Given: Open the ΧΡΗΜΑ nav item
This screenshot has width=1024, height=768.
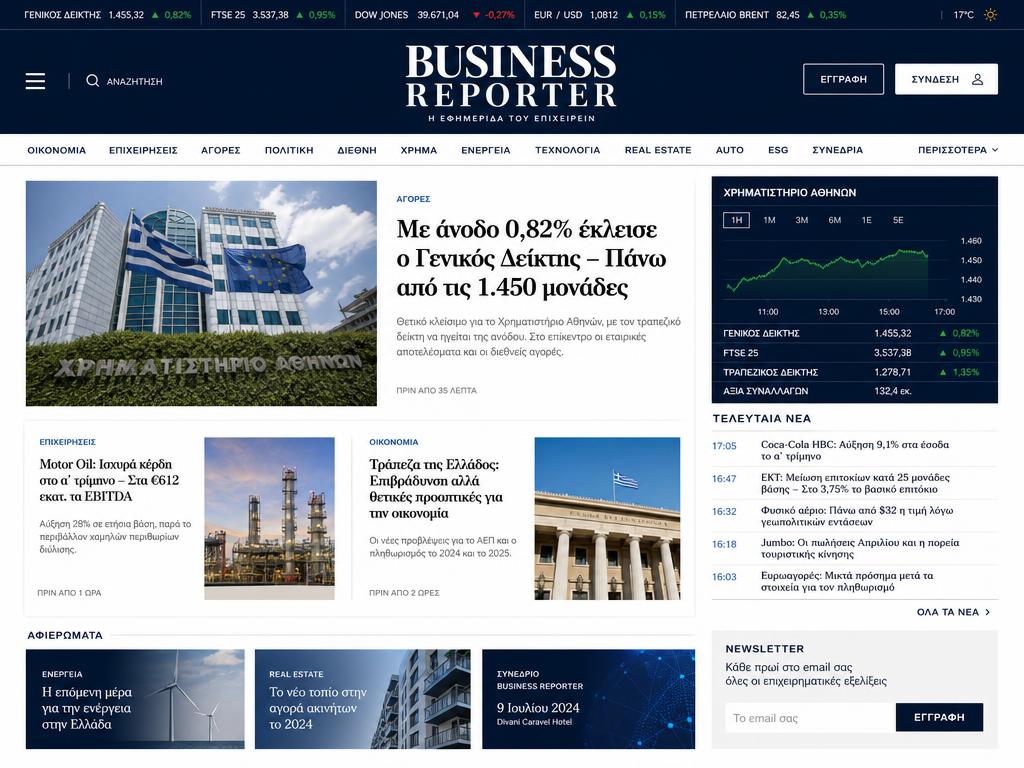Looking at the screenshot, I should (419, 150).
